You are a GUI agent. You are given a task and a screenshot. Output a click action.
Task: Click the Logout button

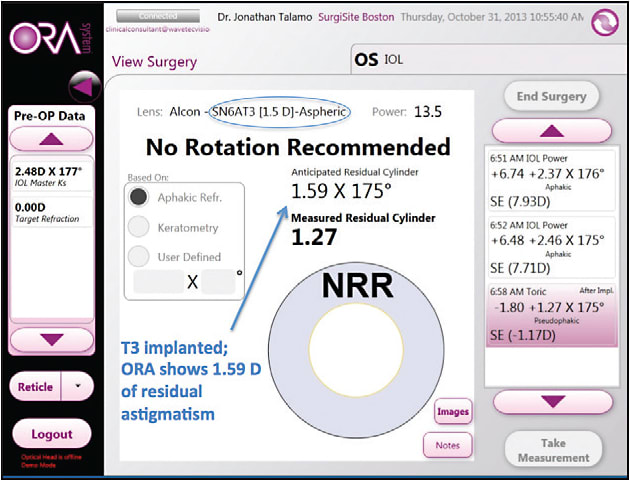coord(52,434)
